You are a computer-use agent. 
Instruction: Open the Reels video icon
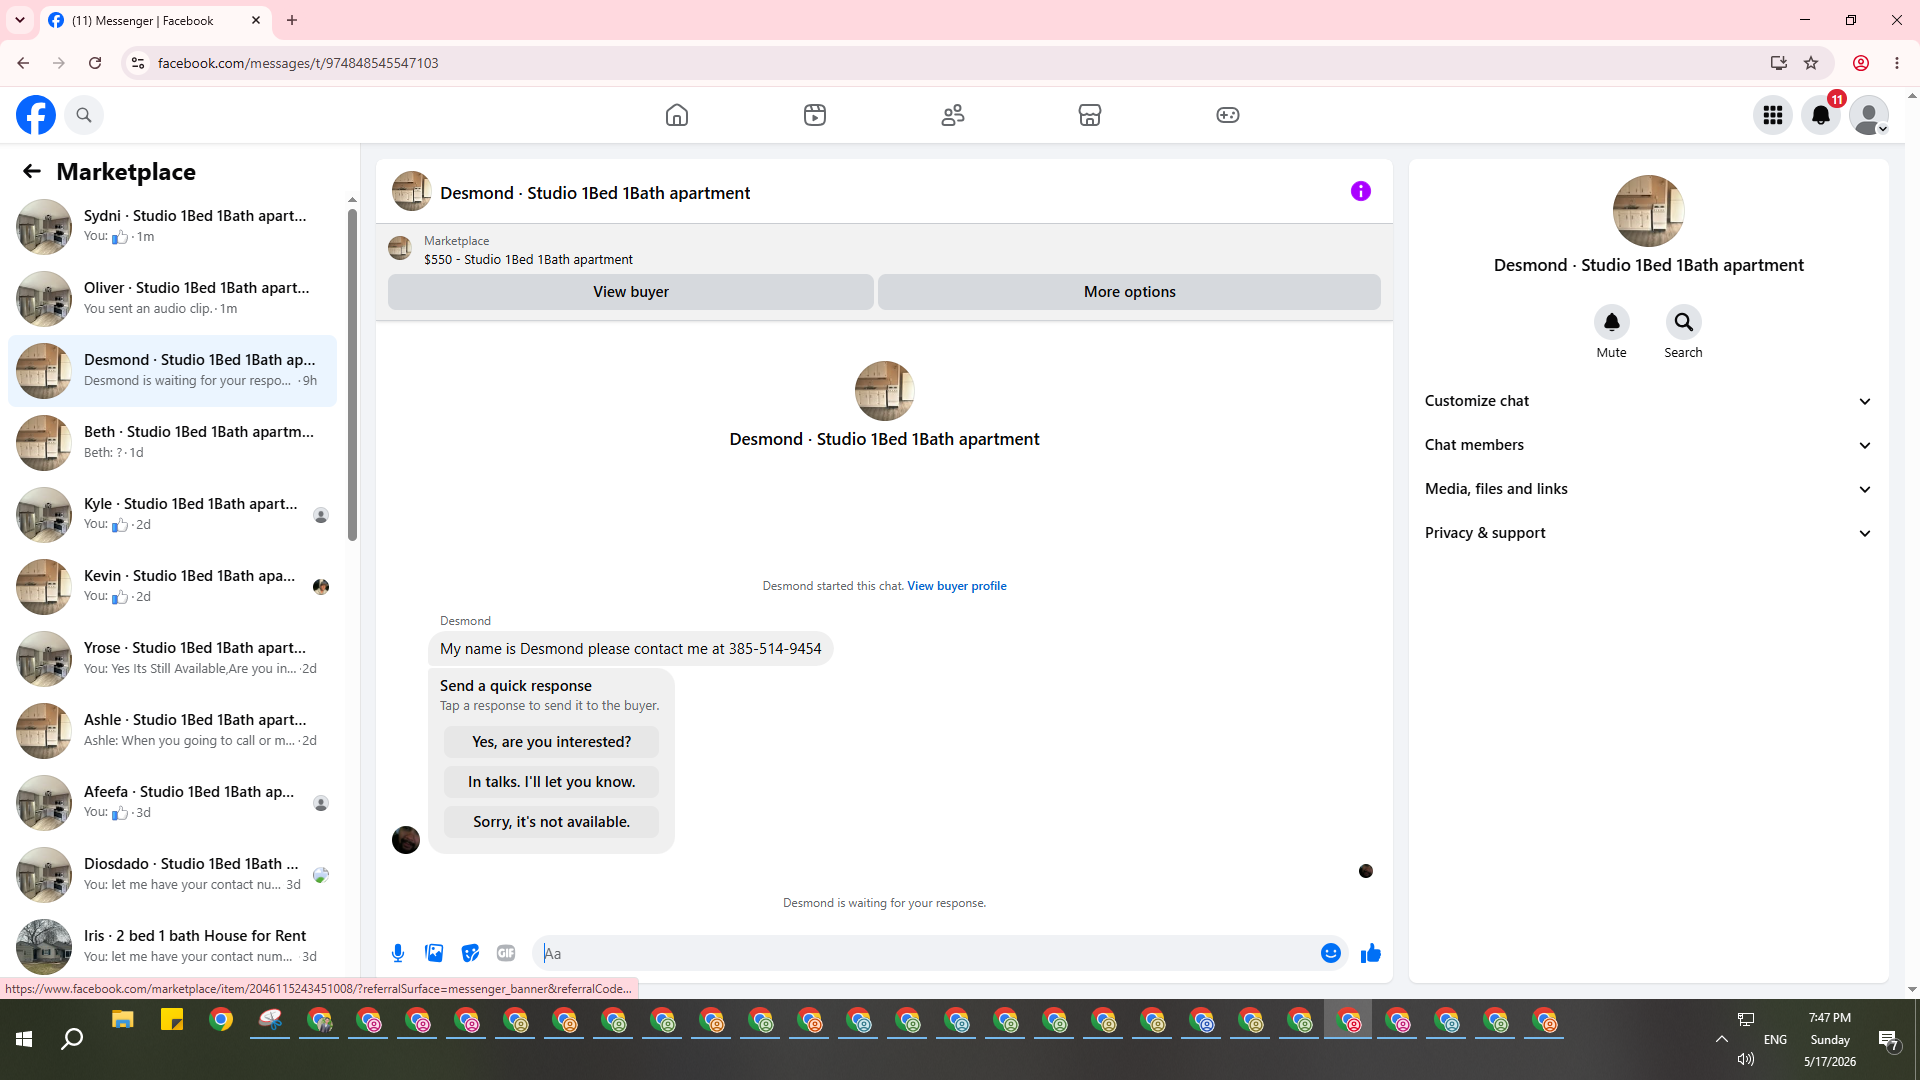[x=815, y=115]
